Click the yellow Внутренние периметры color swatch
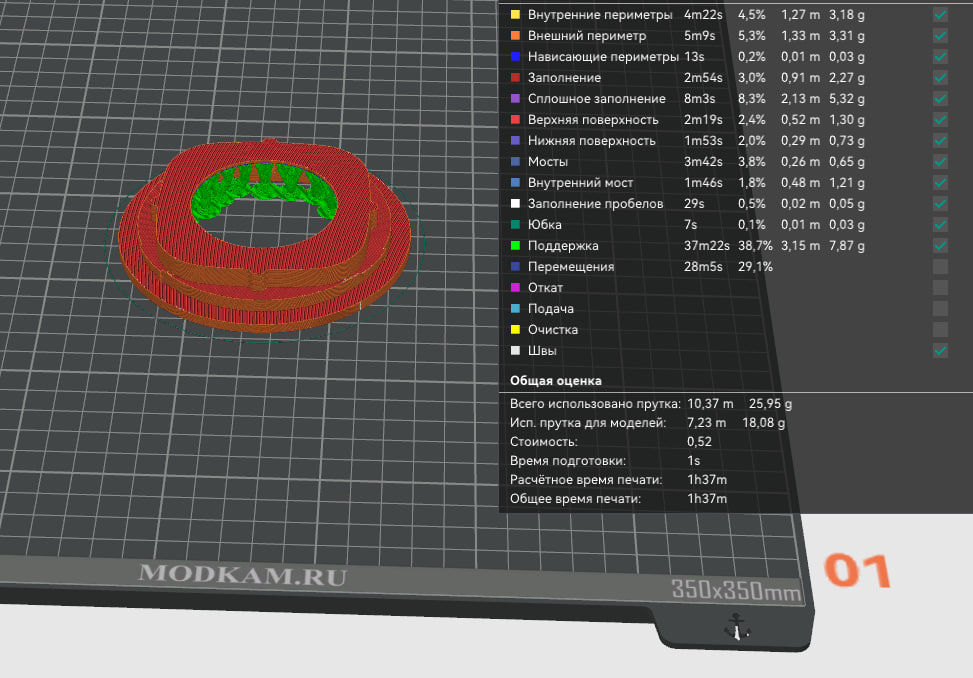The image size is (973, 678). coord(515,14)
